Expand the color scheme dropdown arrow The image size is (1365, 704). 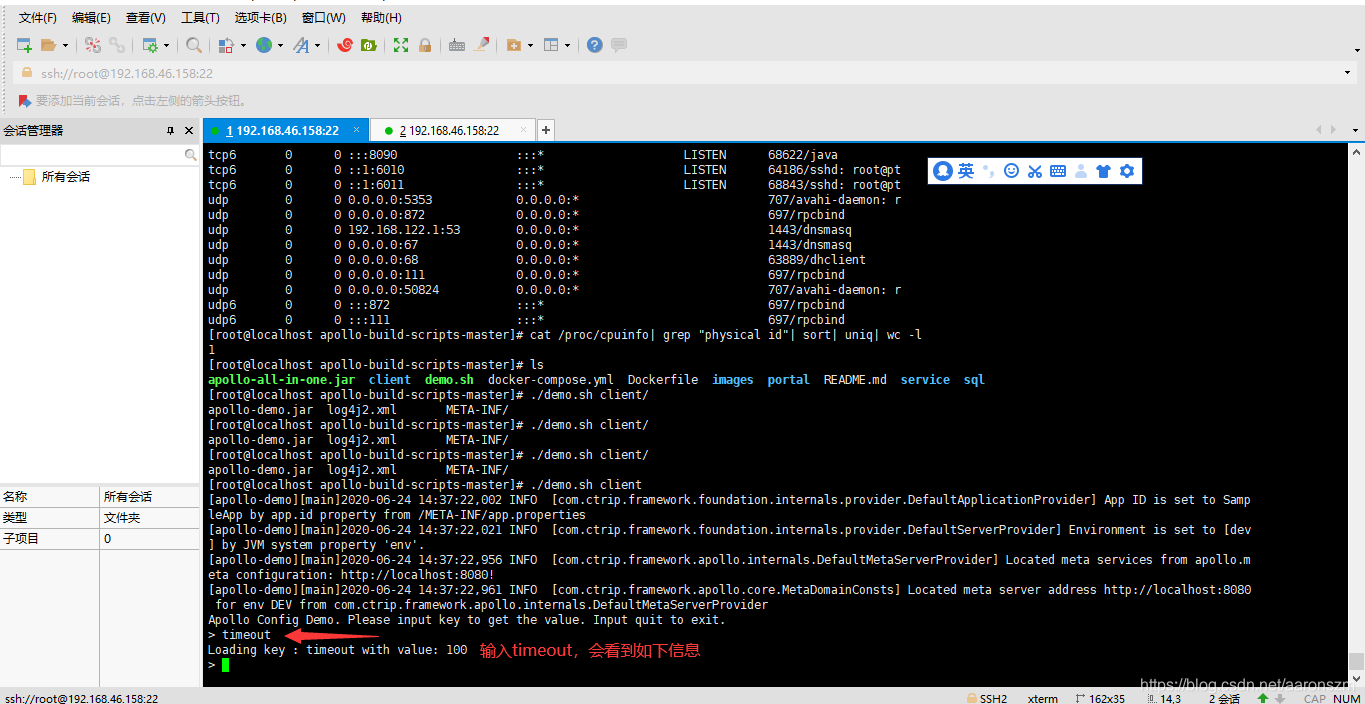pos(243,45)
